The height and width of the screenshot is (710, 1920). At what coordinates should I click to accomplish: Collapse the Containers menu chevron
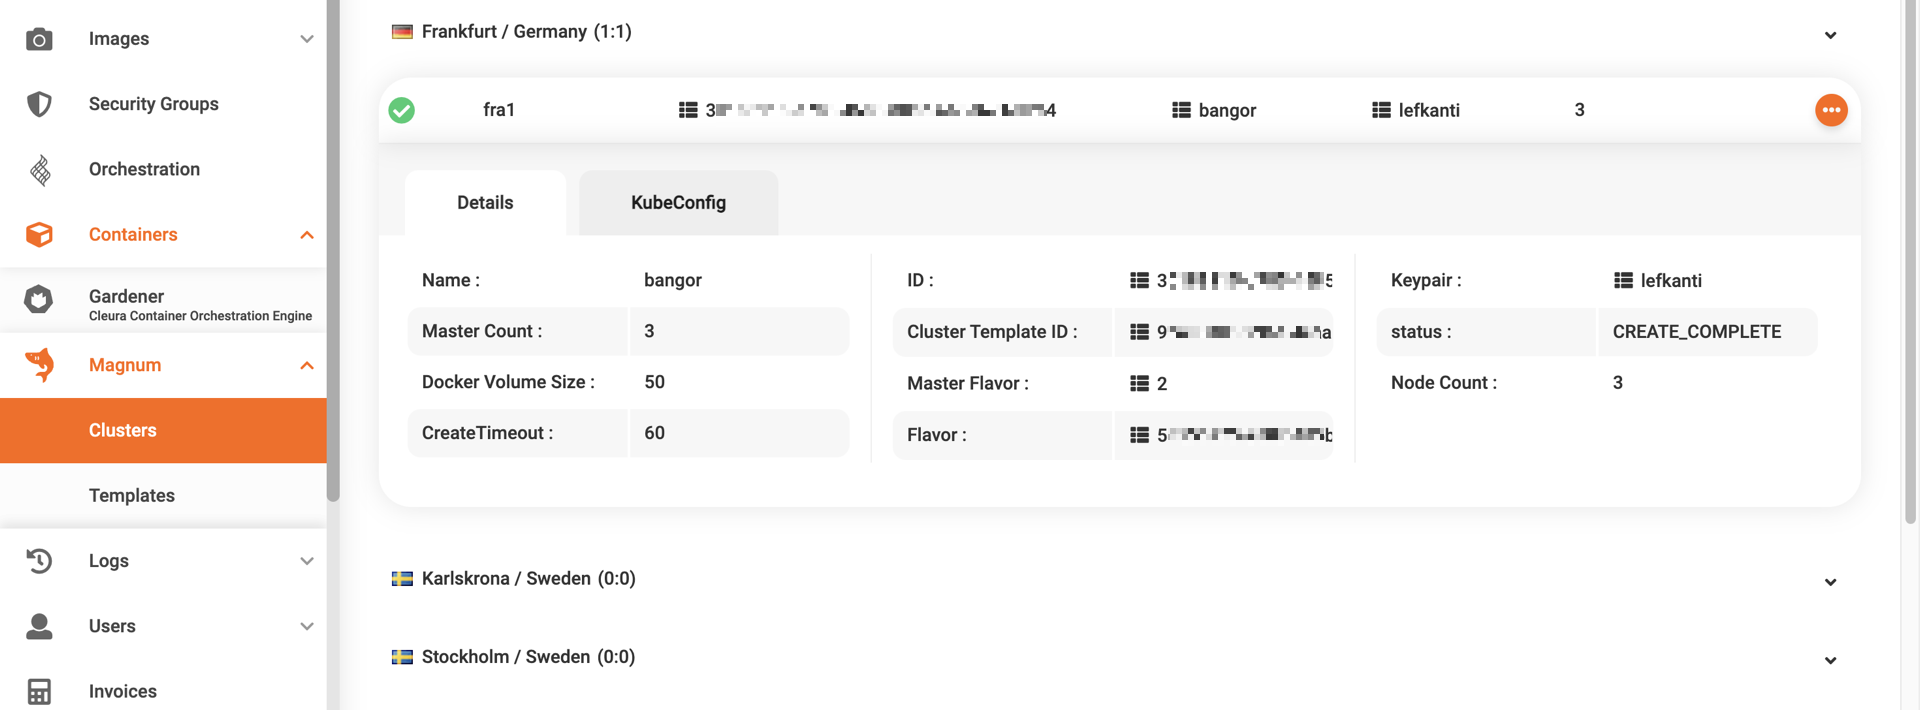(307, 235)
